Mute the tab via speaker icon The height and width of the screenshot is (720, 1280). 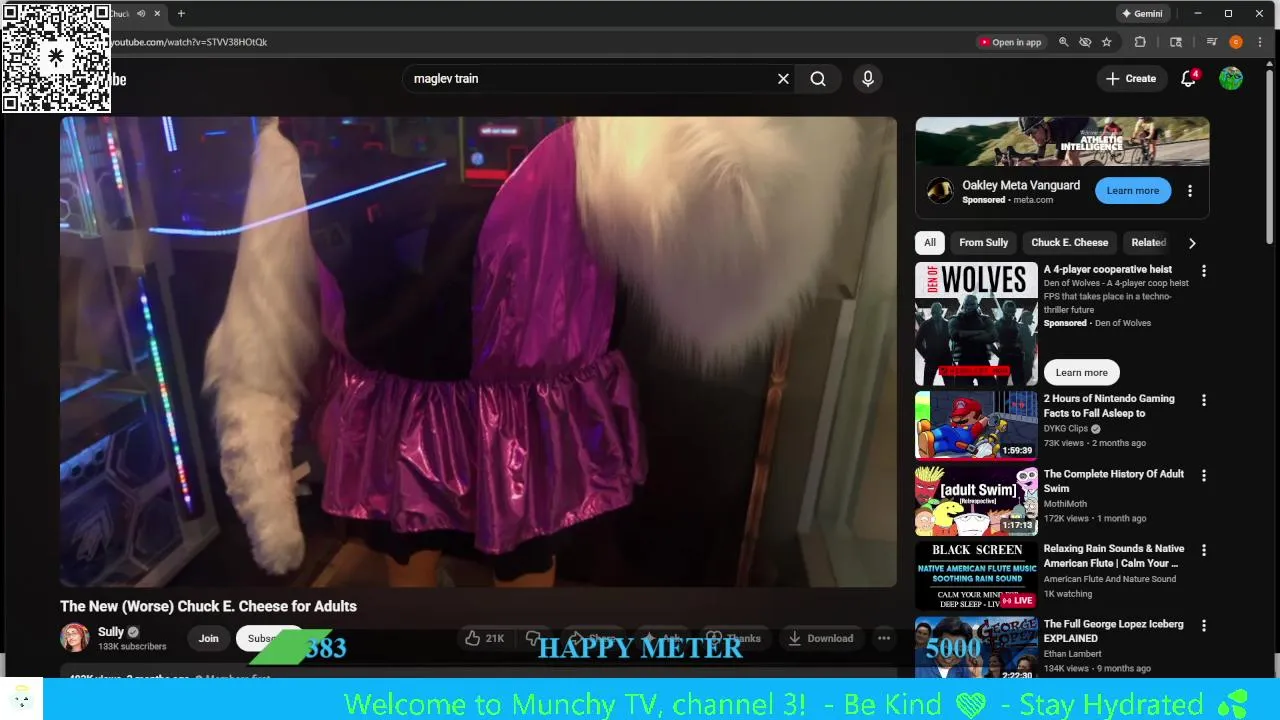pos(141,14)
